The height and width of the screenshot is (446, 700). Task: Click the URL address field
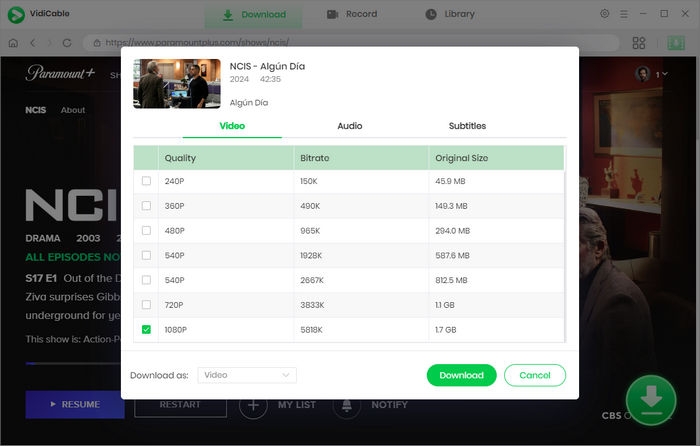point(351,43)
